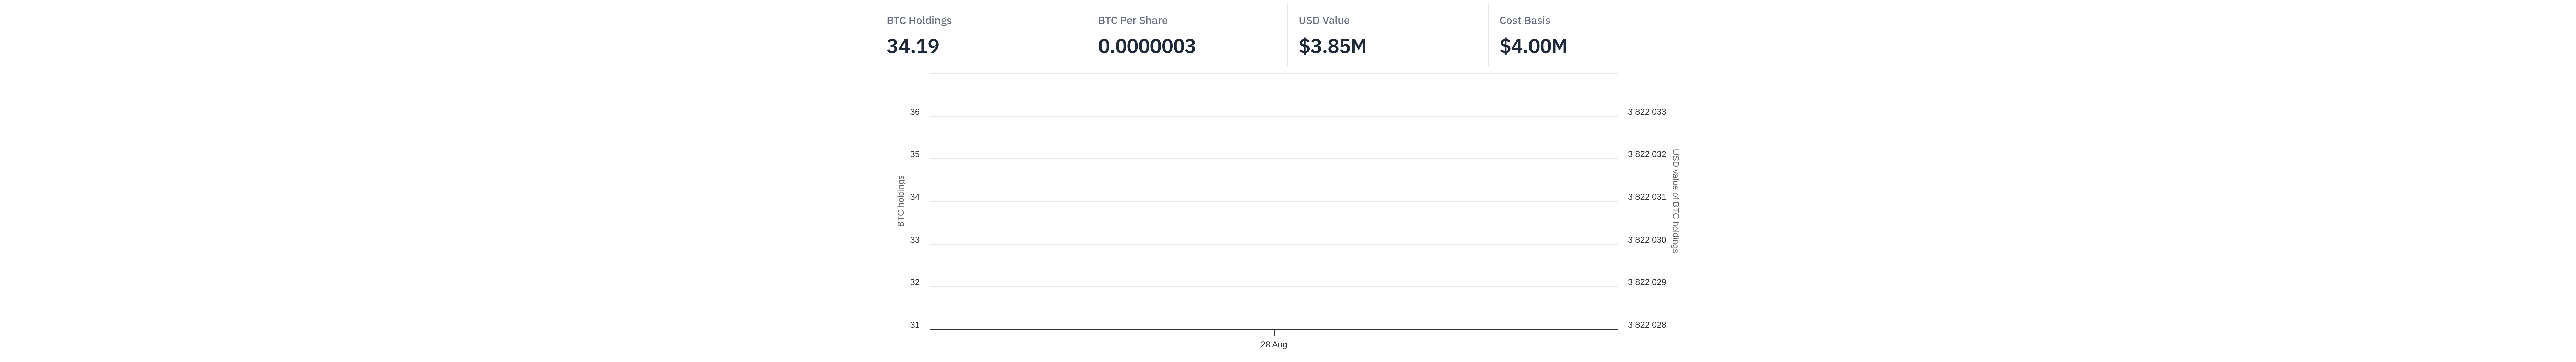The image size is (2576, 362).
Task: Click the right axis value 3 822 029
Action: (1646, 282)
